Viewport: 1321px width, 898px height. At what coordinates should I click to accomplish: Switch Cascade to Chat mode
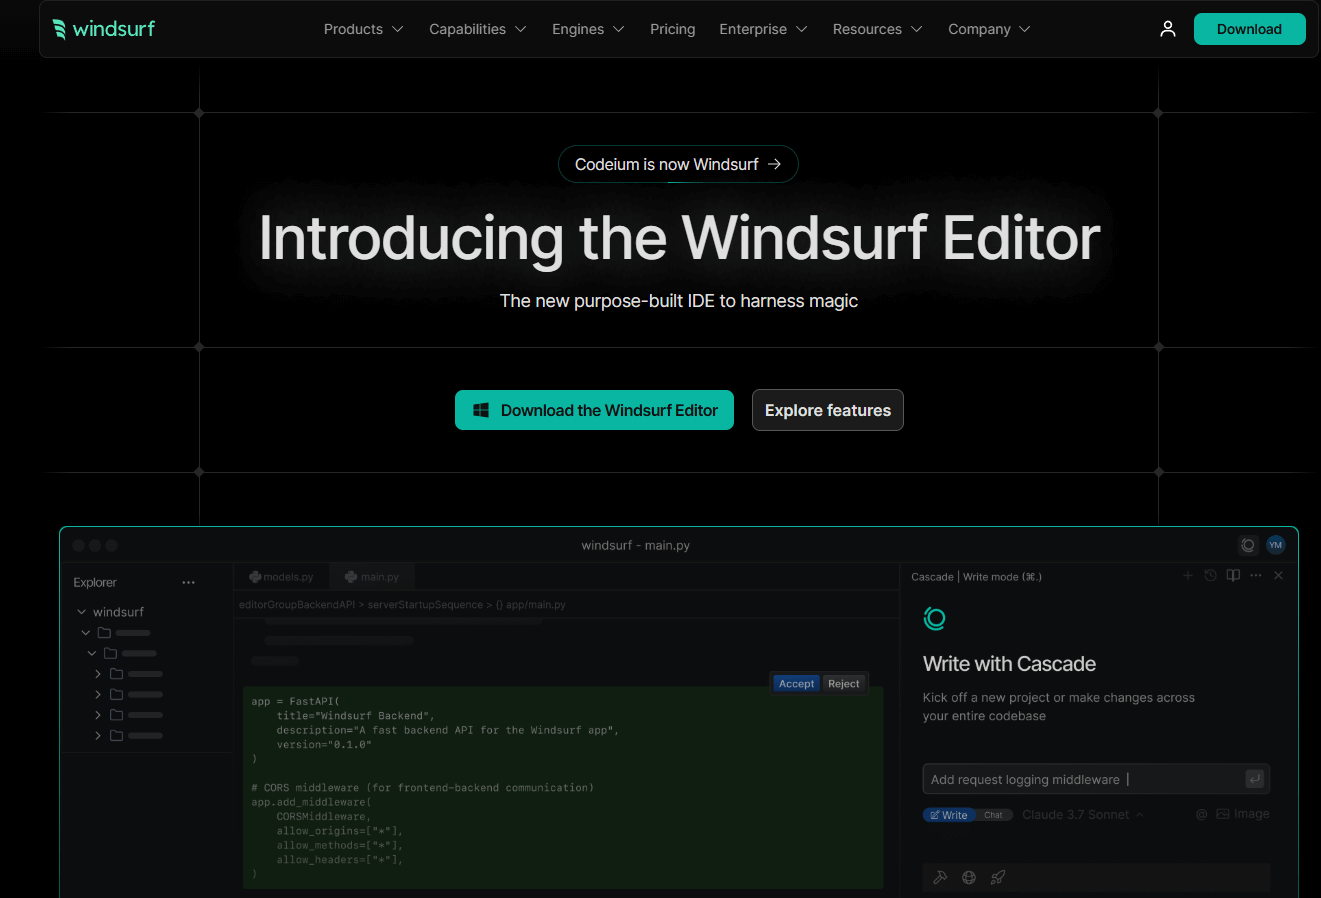pyautogui.click(x=993, y=815)
